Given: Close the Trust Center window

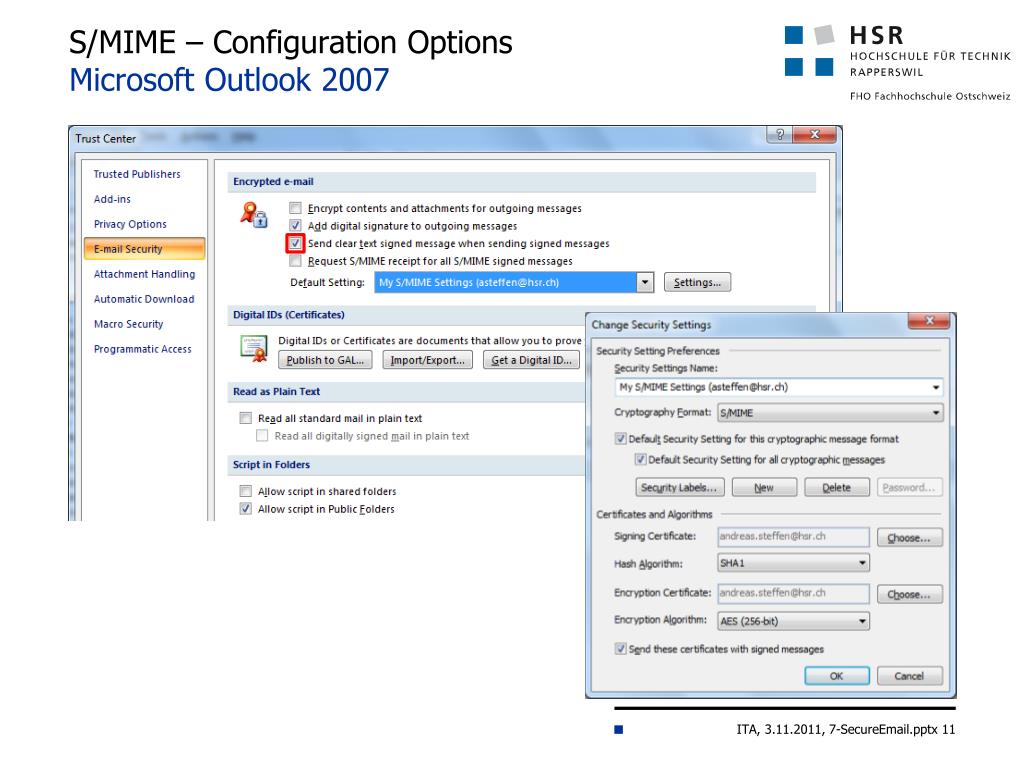Looking at the screenshot, I should [814, 135].
